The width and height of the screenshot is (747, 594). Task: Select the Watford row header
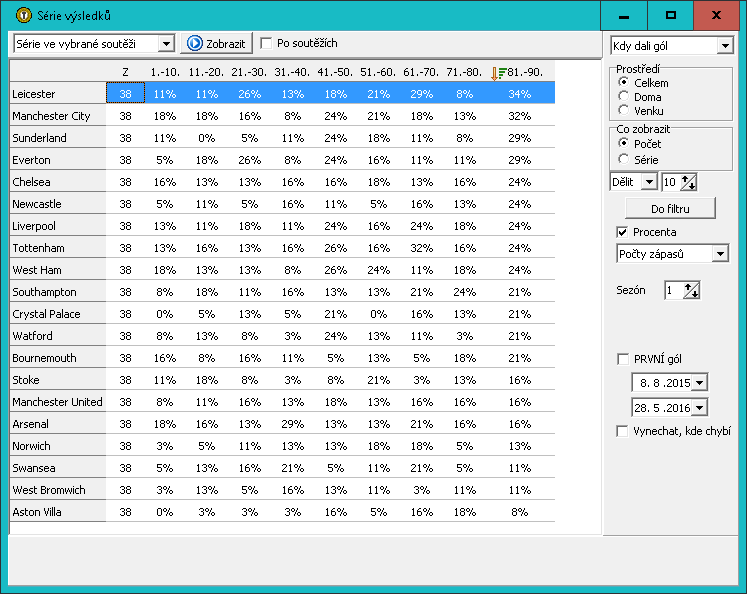coord(58,336)
